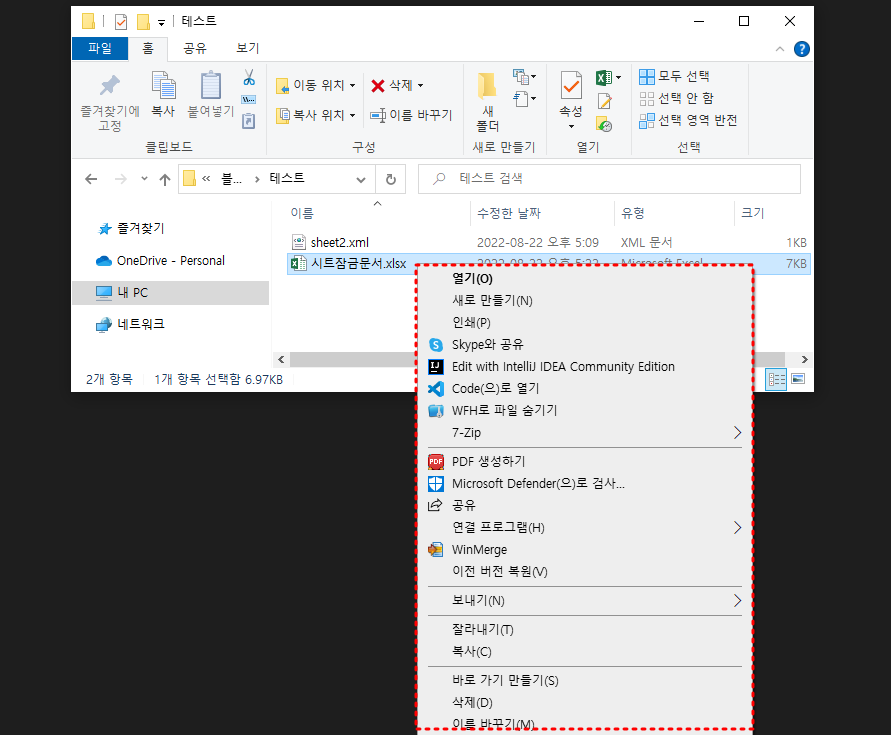Click the 속성 properties checkmark icon
This screenshot has width=891, height=735.
(571, 85)
